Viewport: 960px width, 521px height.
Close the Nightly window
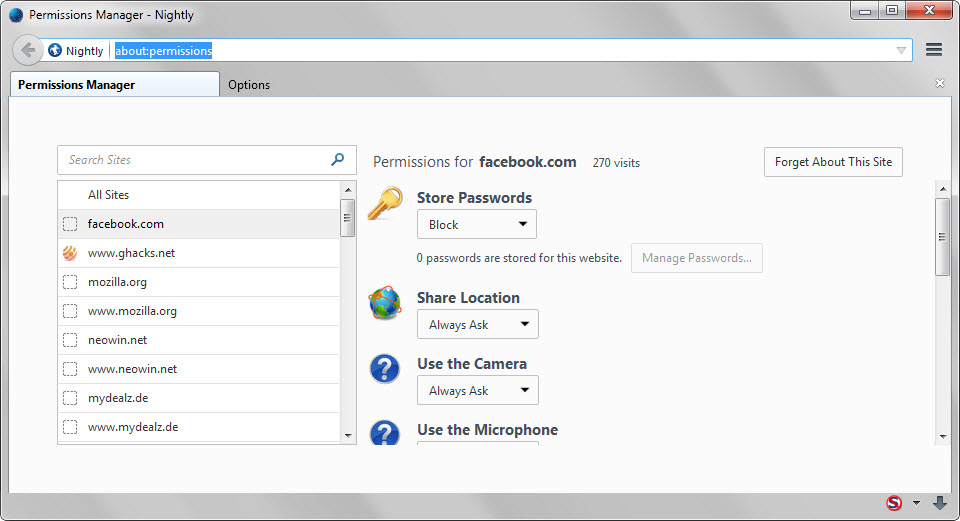[929, 10]
